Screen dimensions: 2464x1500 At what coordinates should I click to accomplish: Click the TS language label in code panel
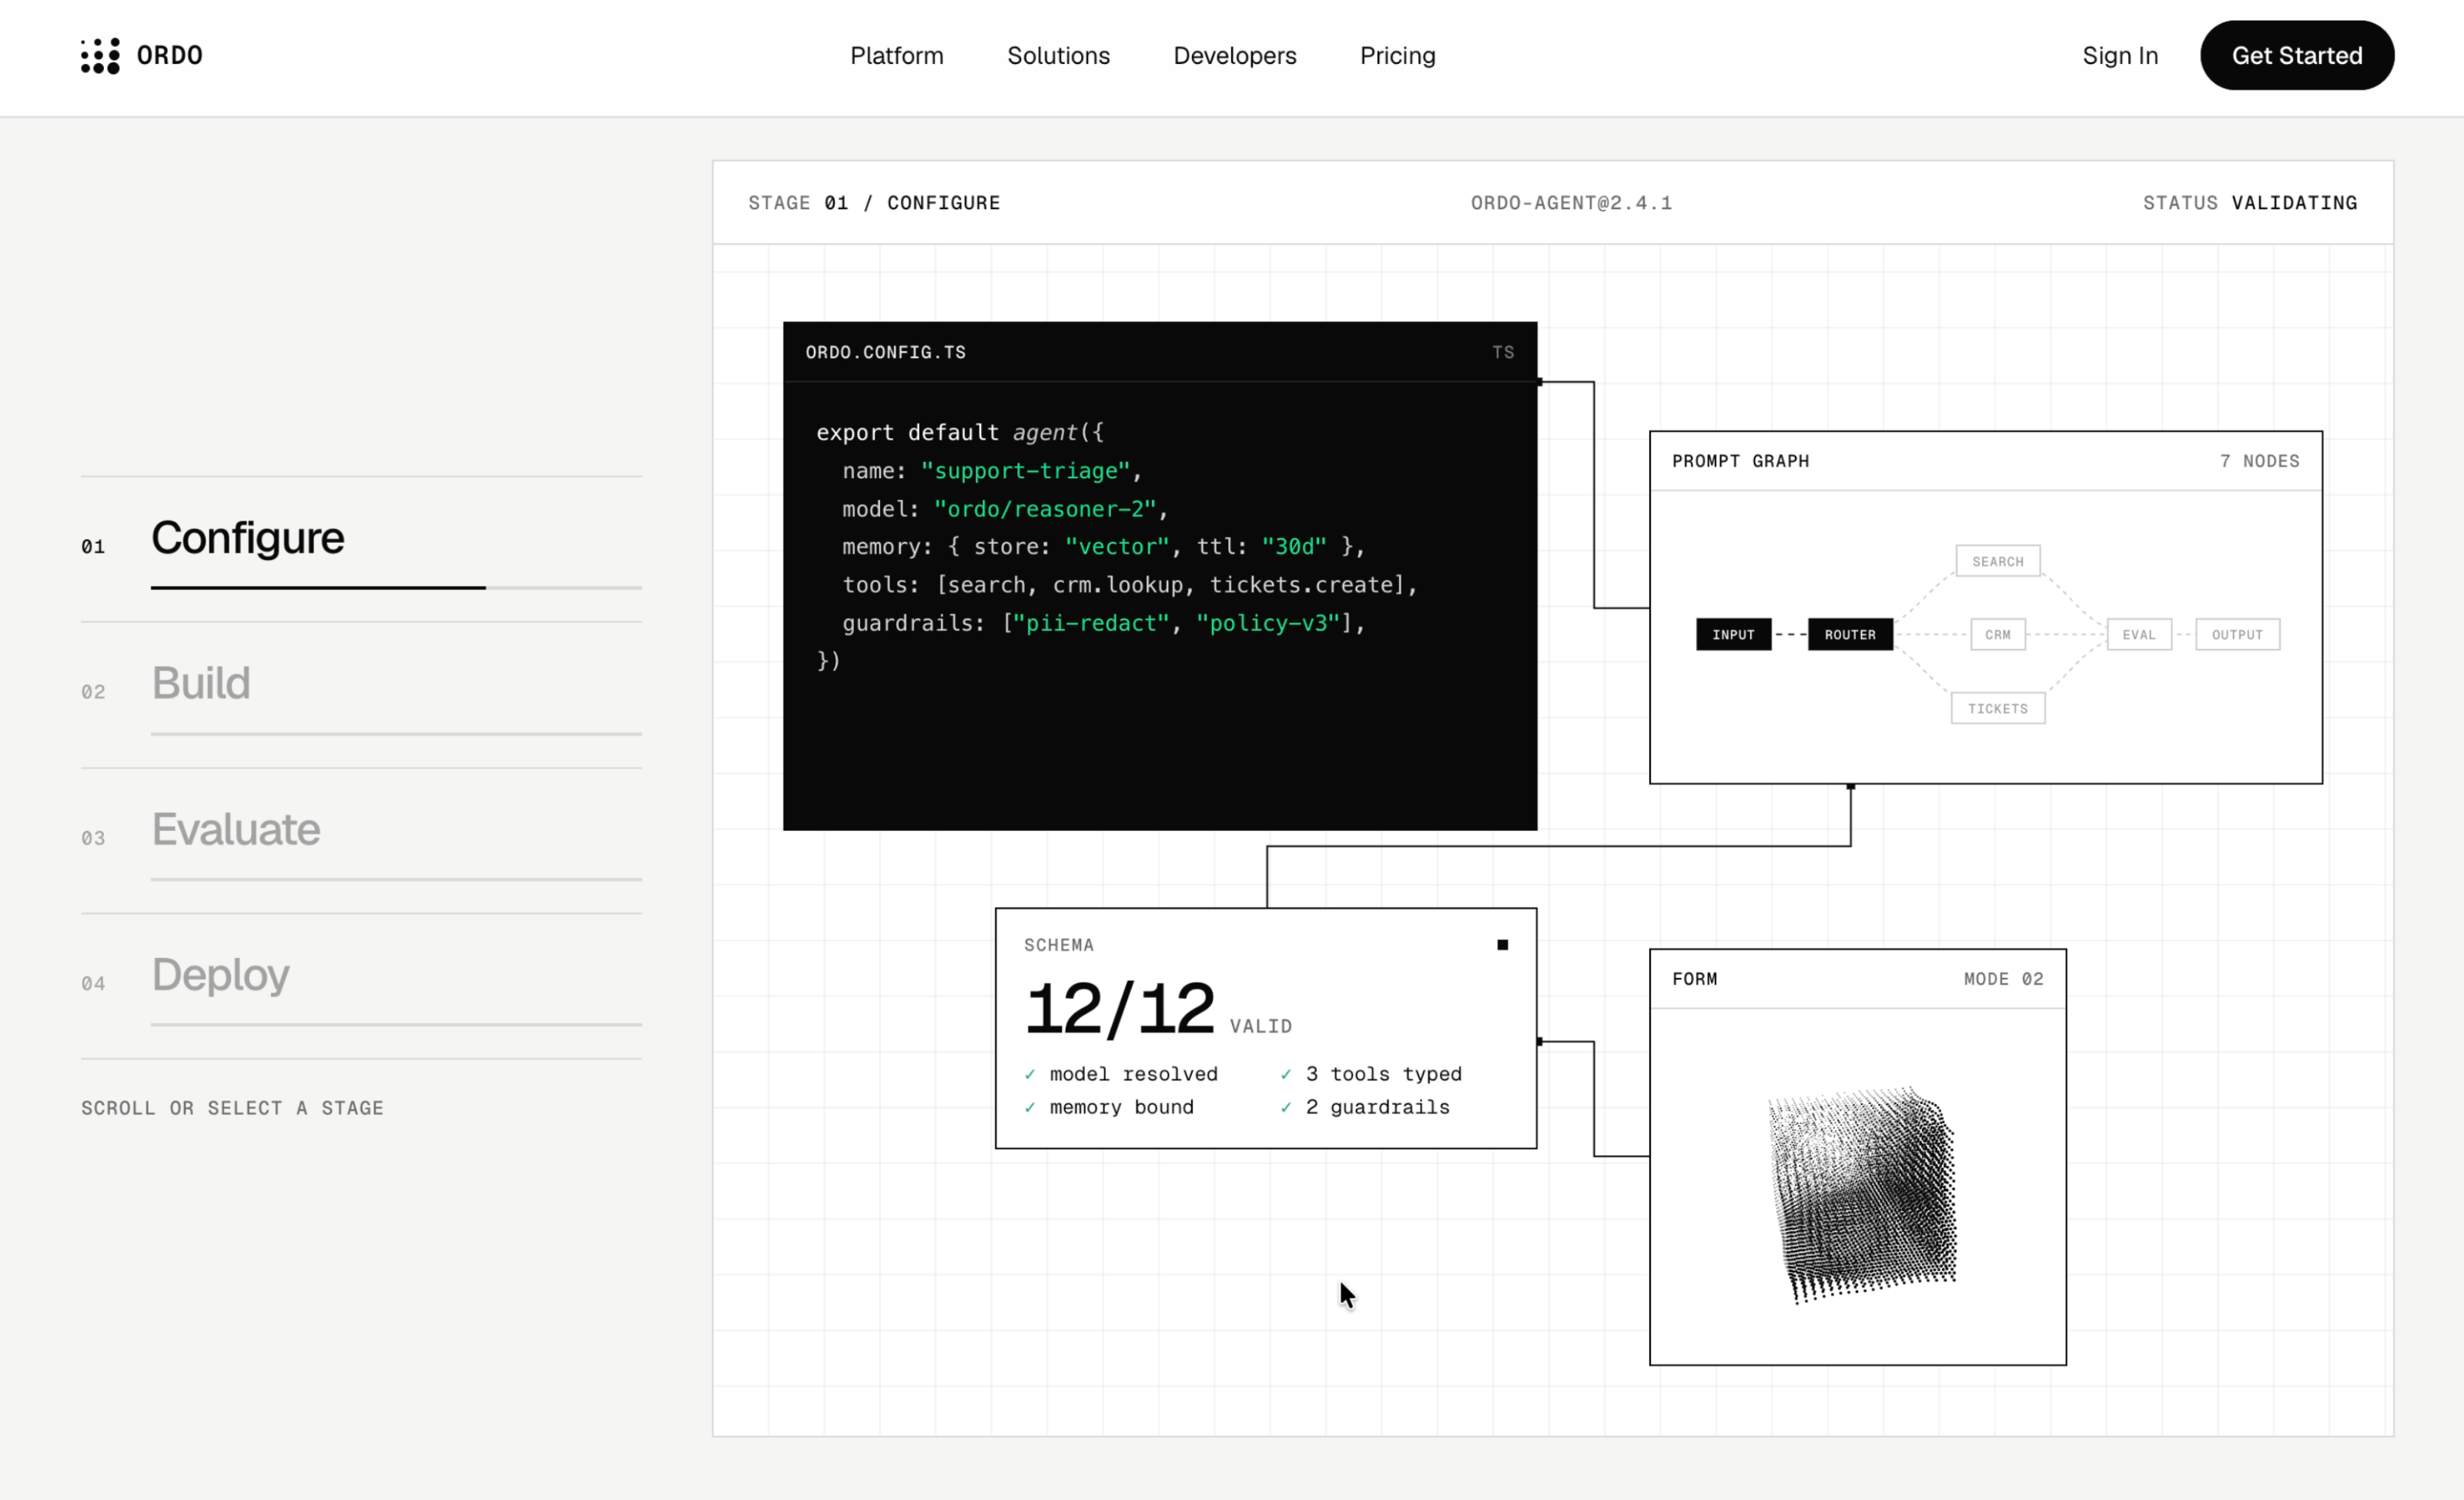point(1503,352)
